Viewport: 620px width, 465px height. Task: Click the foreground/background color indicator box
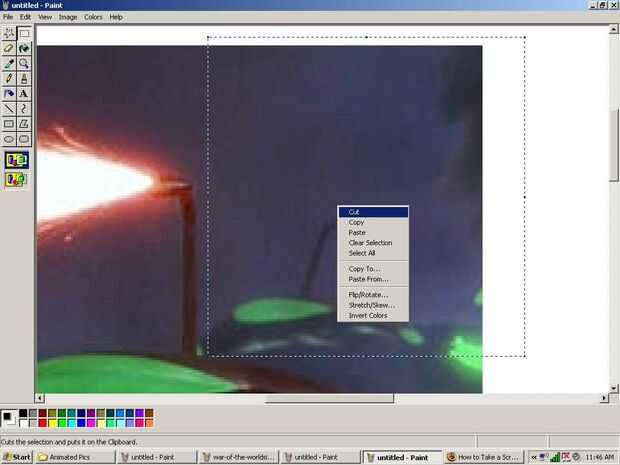(9, 418)
